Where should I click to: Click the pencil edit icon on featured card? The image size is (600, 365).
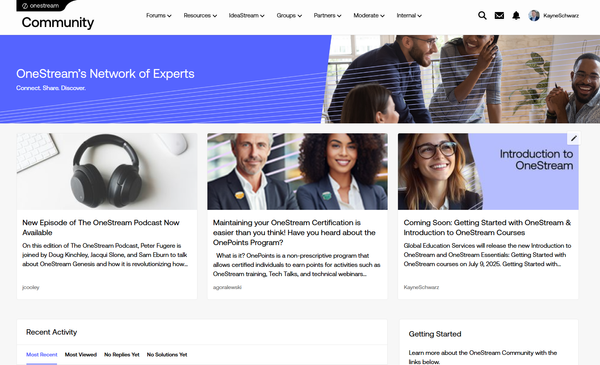574,139
